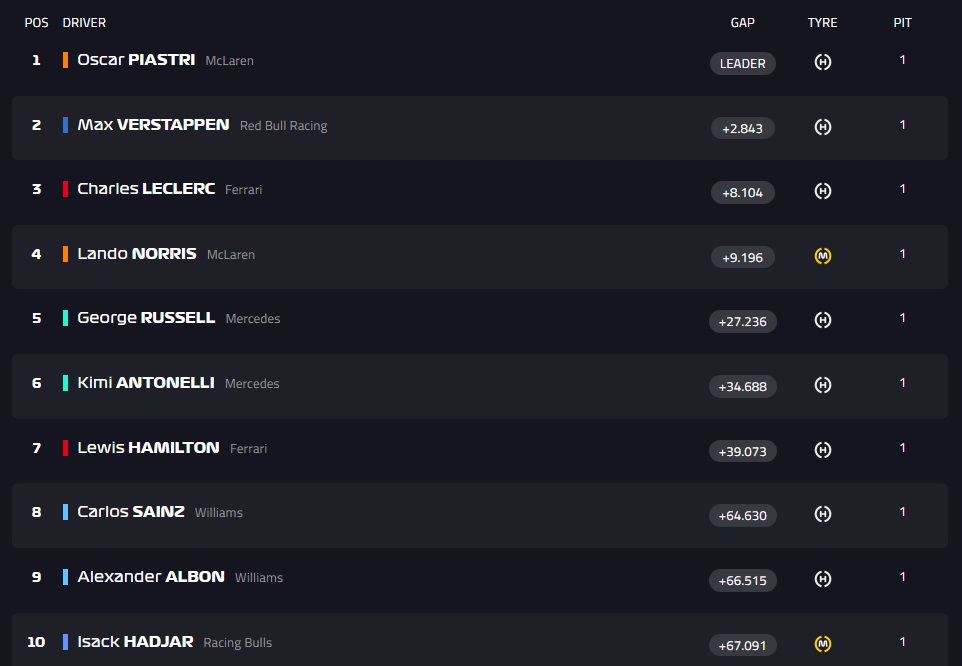The image size is (962, 666).
Task: Click the TYRE column header
Action: [x=822, y=22]
